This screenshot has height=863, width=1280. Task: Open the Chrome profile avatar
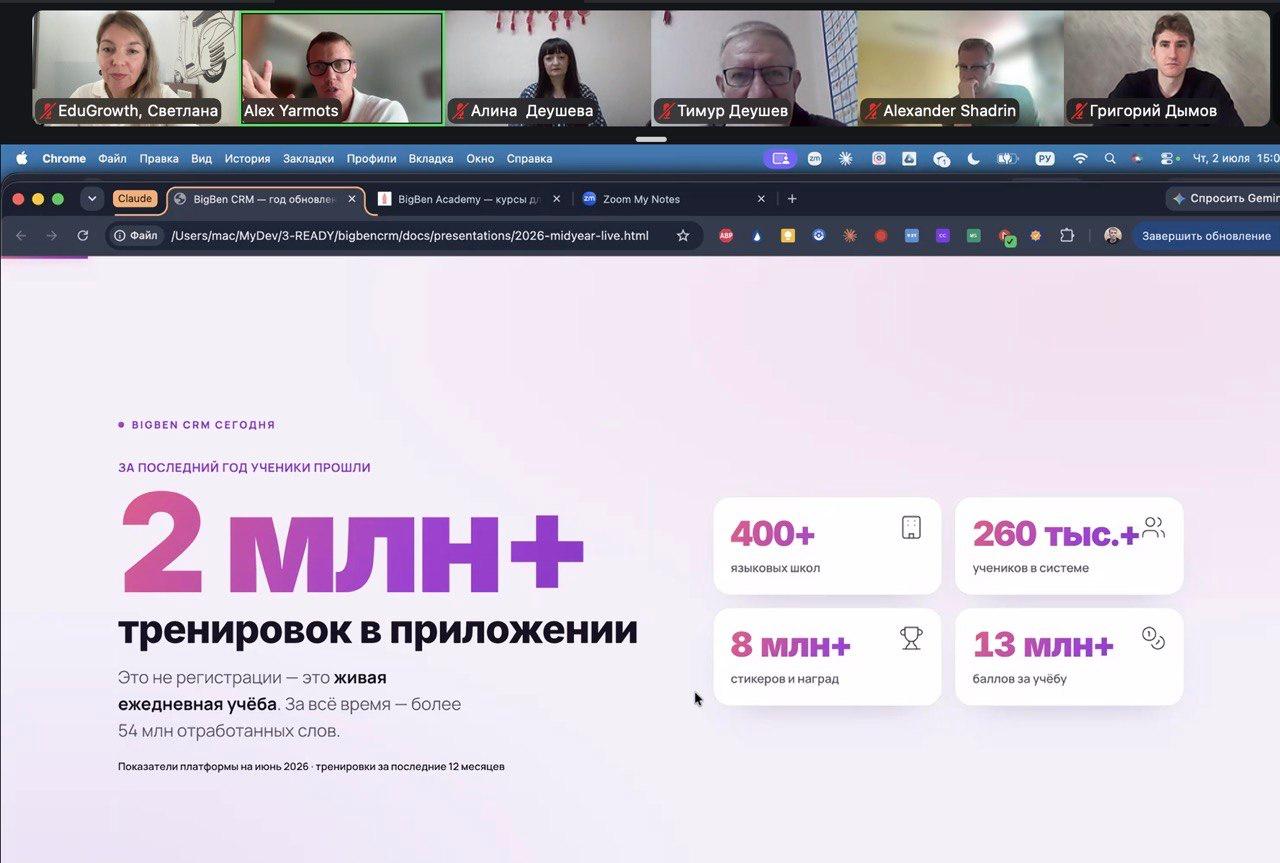tap(1113, 236)
